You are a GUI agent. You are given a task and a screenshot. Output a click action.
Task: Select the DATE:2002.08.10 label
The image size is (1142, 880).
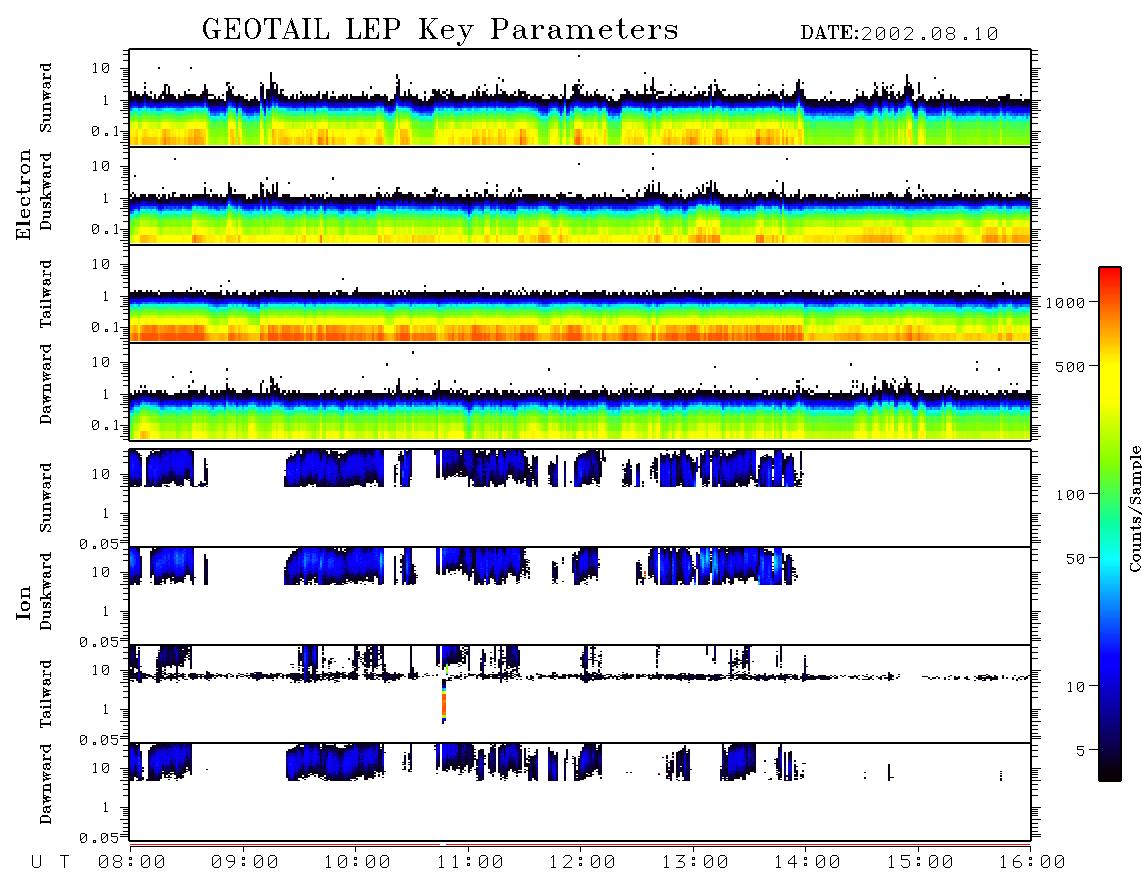pyautogui.click(x=899, y=34)
